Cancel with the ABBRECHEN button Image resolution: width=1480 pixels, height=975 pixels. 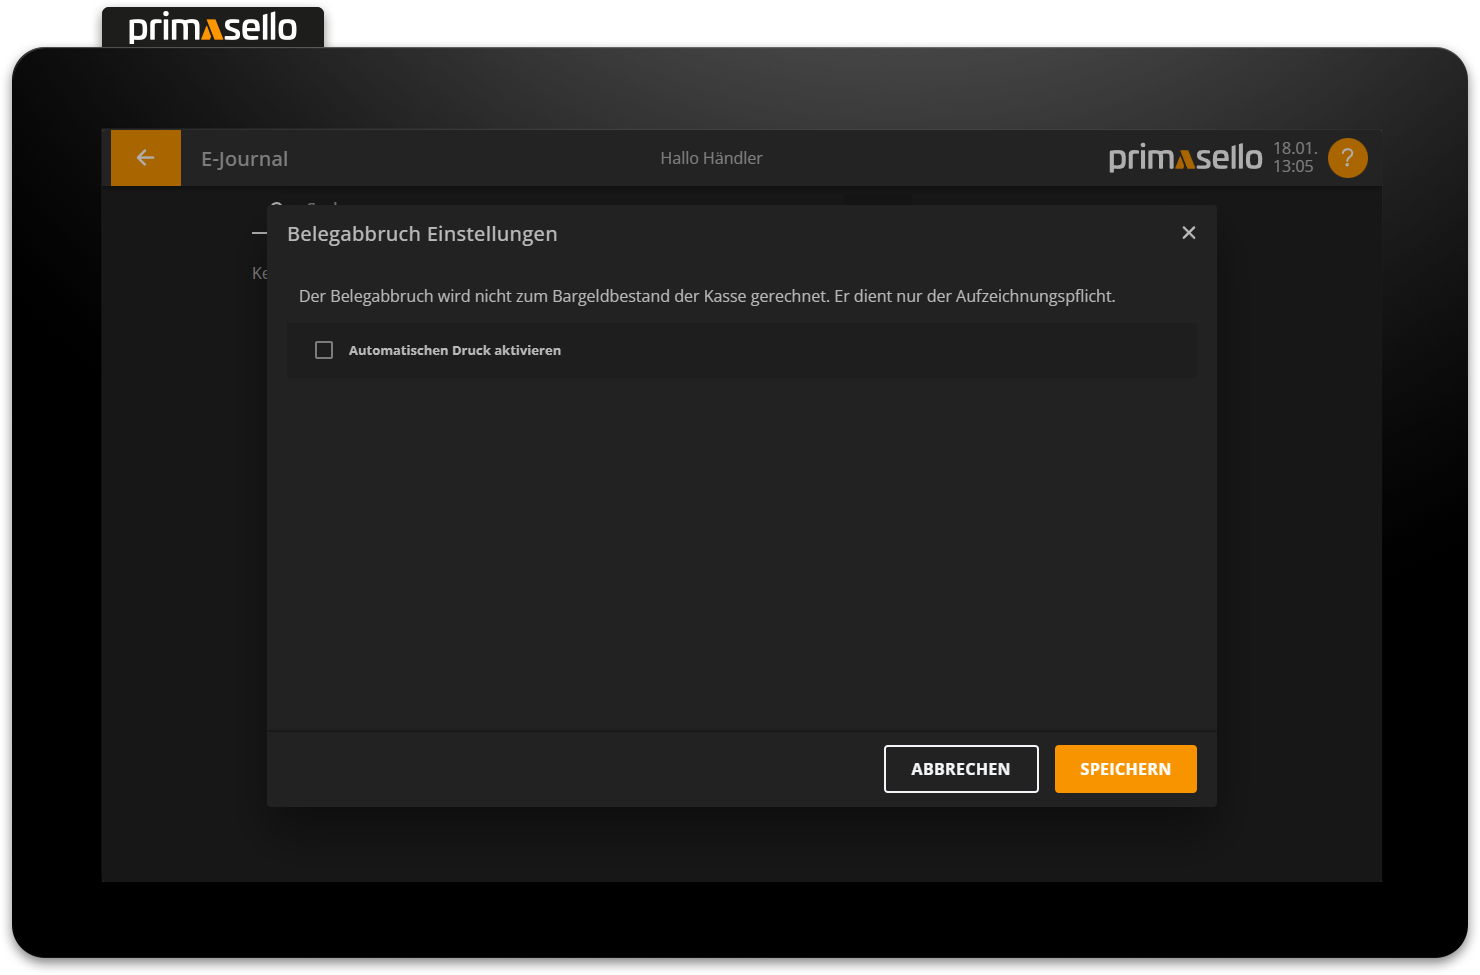(x=960, y=768)
